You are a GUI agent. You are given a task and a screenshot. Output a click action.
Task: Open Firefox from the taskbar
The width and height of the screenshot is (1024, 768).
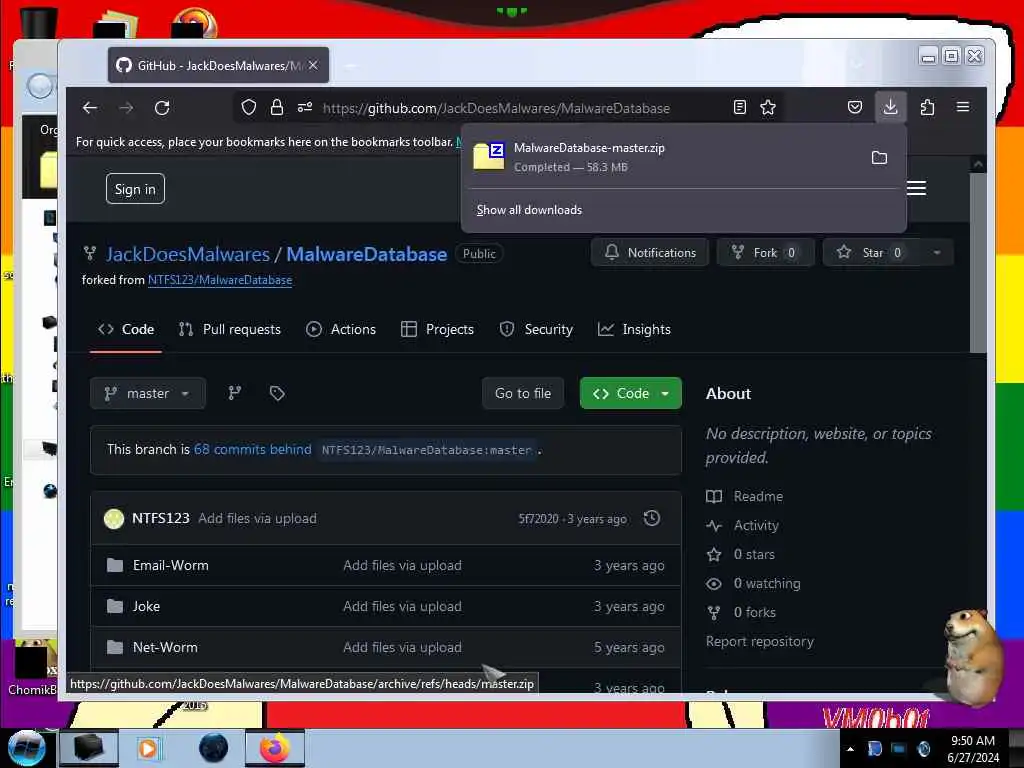click(275, 748)
